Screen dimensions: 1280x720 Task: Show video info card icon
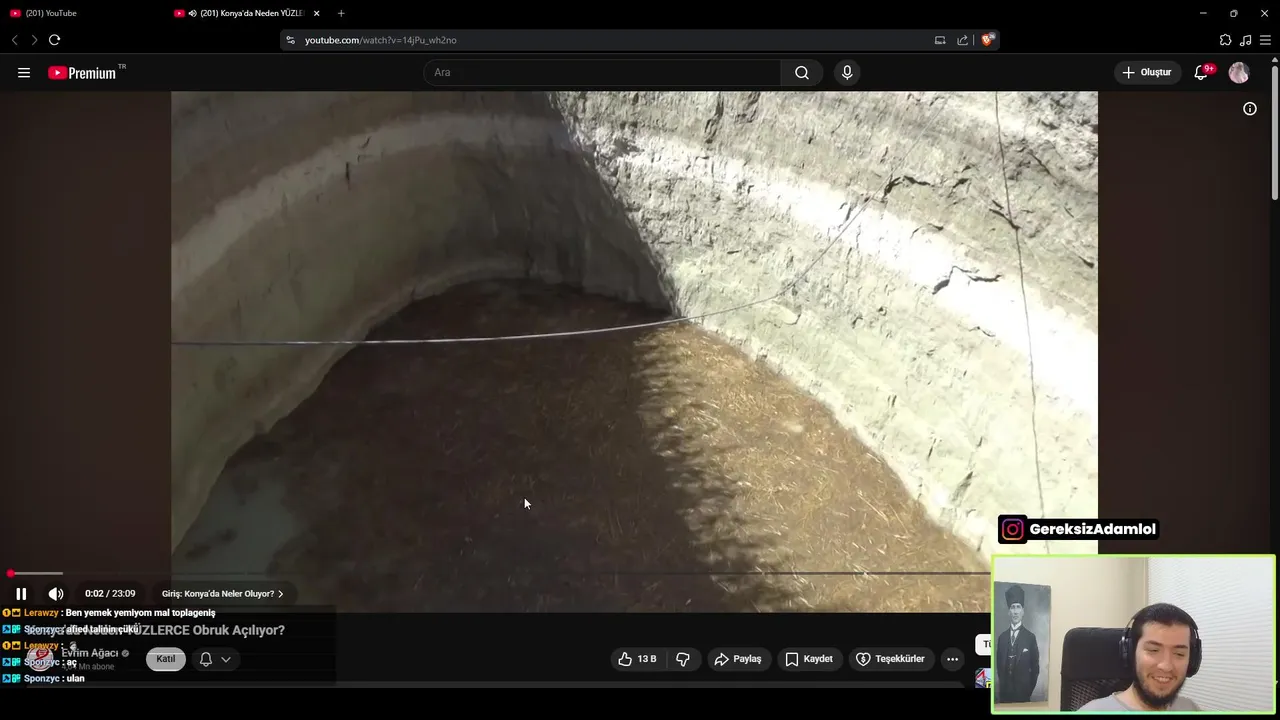click(x=1250, y=108)
